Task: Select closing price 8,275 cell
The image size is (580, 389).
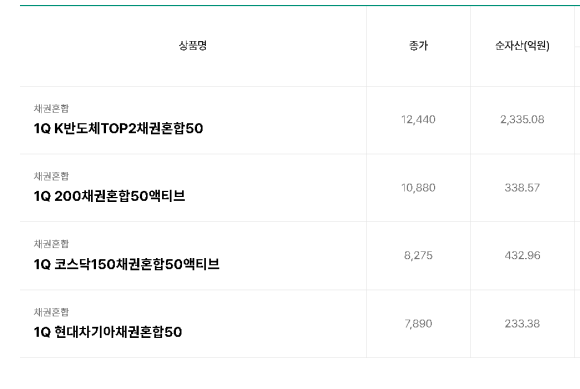Action: 418,256
